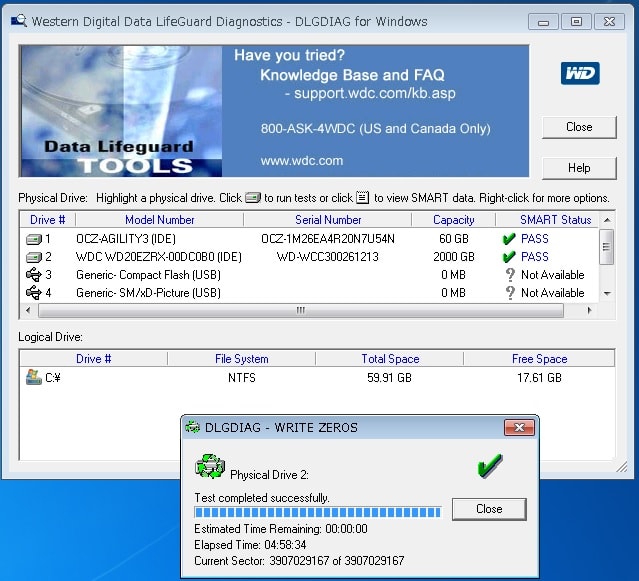Sort physical drives by Drive # column
Image resolution: width=639 pixels, height=581 pixels.
click(x=48, y=220)
